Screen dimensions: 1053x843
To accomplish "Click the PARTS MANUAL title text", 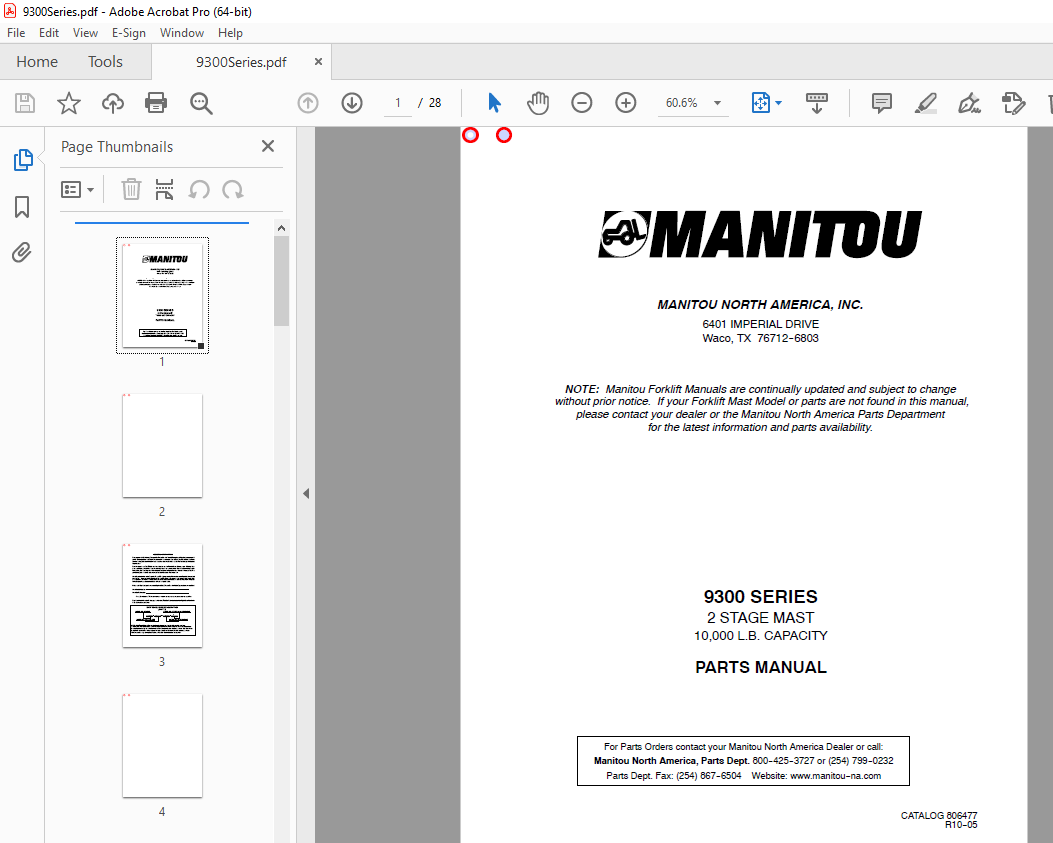I will [760, 667].
